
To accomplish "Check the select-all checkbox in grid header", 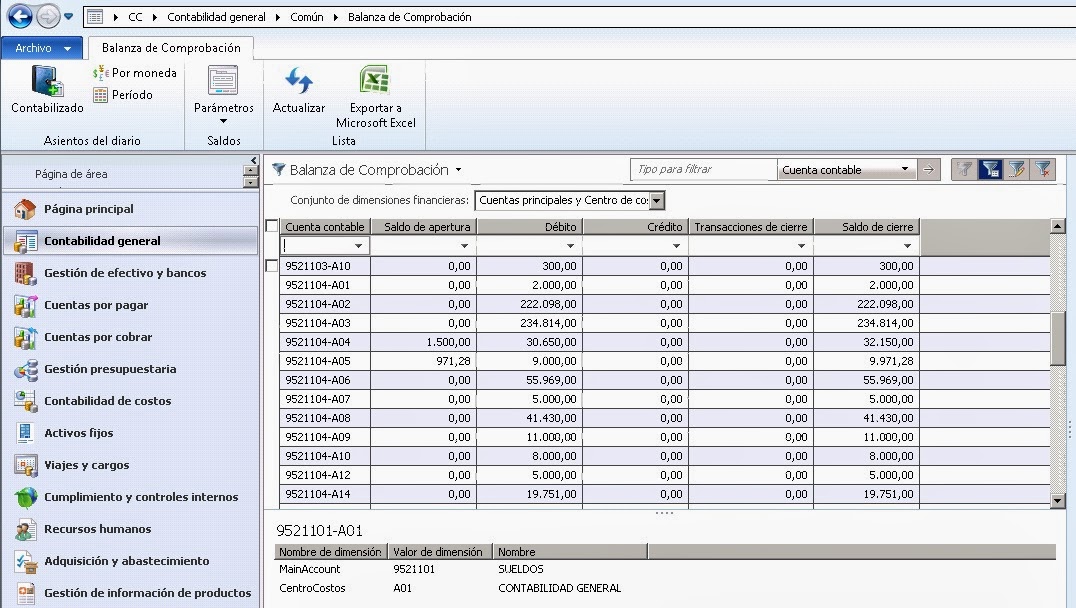I will pyautogui.click(x=270, y=226).
